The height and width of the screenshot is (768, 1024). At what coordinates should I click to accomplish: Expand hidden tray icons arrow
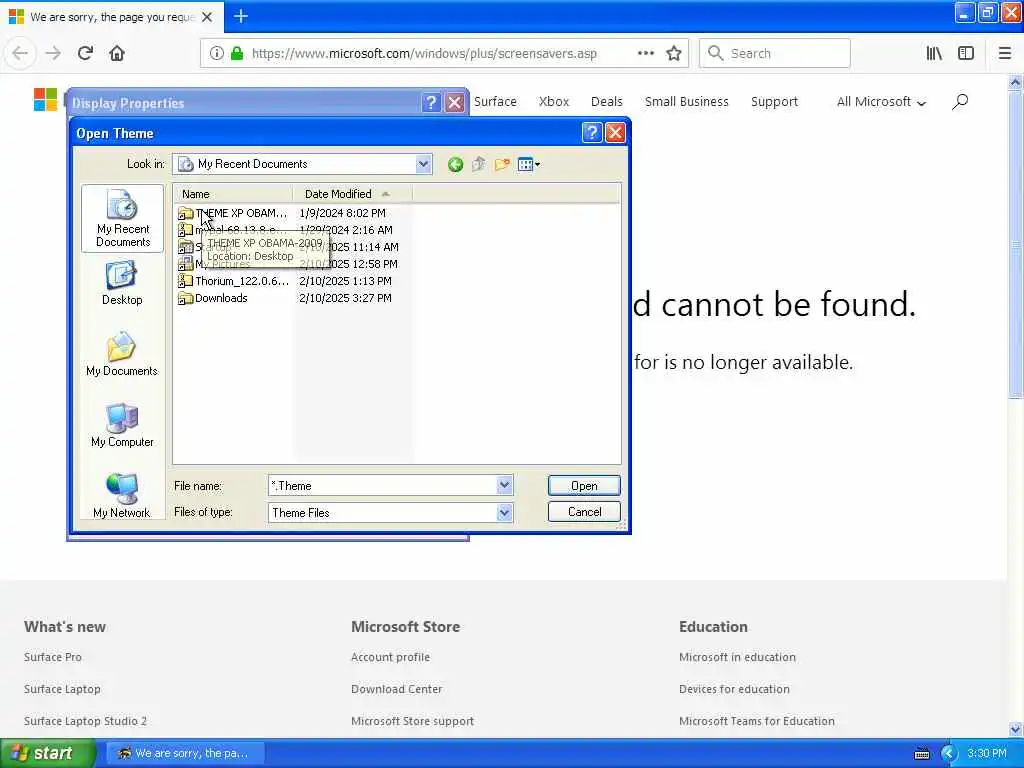pos(949,754)
